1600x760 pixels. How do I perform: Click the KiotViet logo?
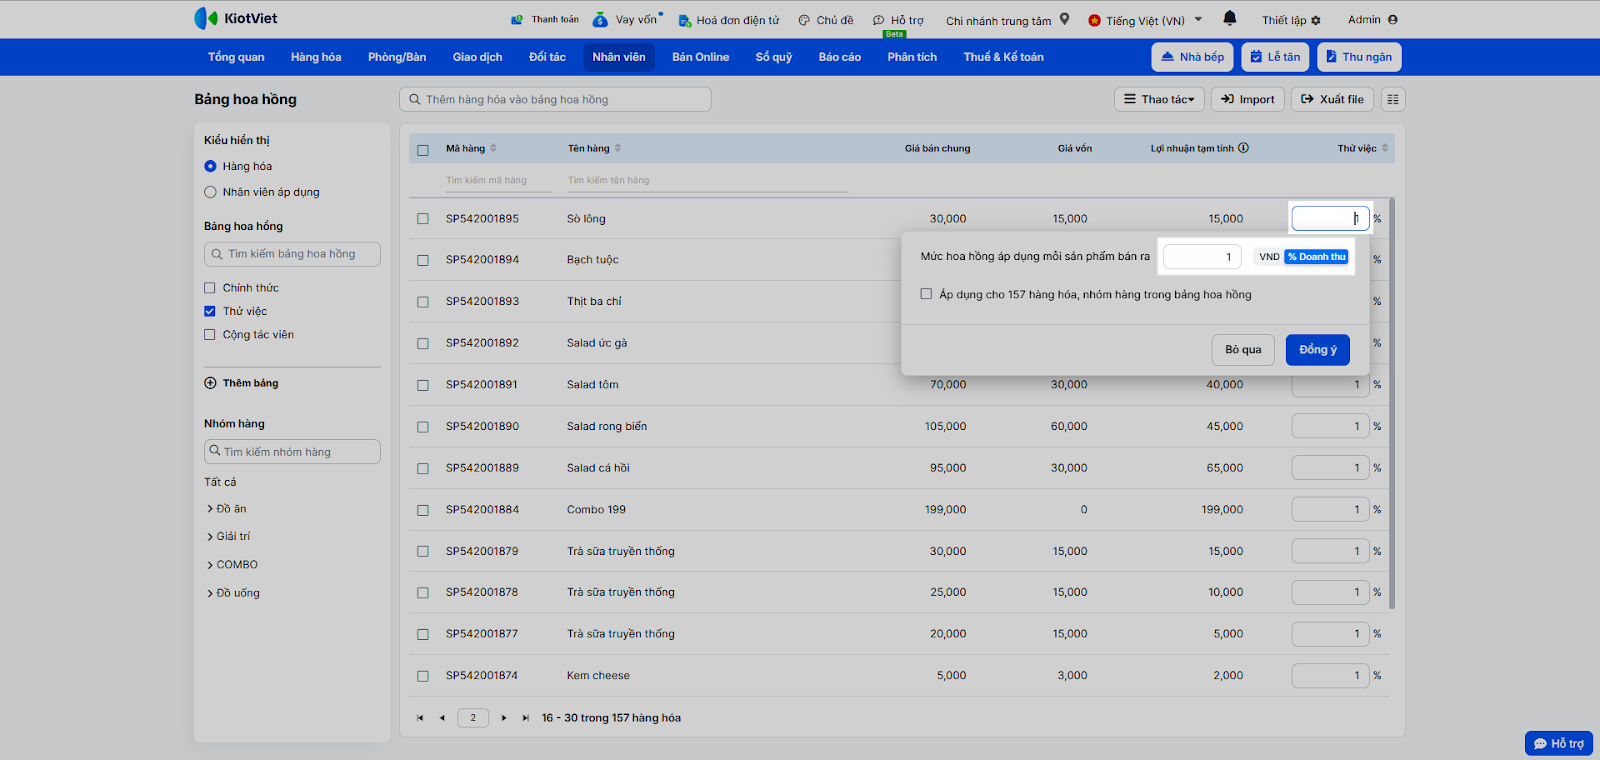(236, 18)
